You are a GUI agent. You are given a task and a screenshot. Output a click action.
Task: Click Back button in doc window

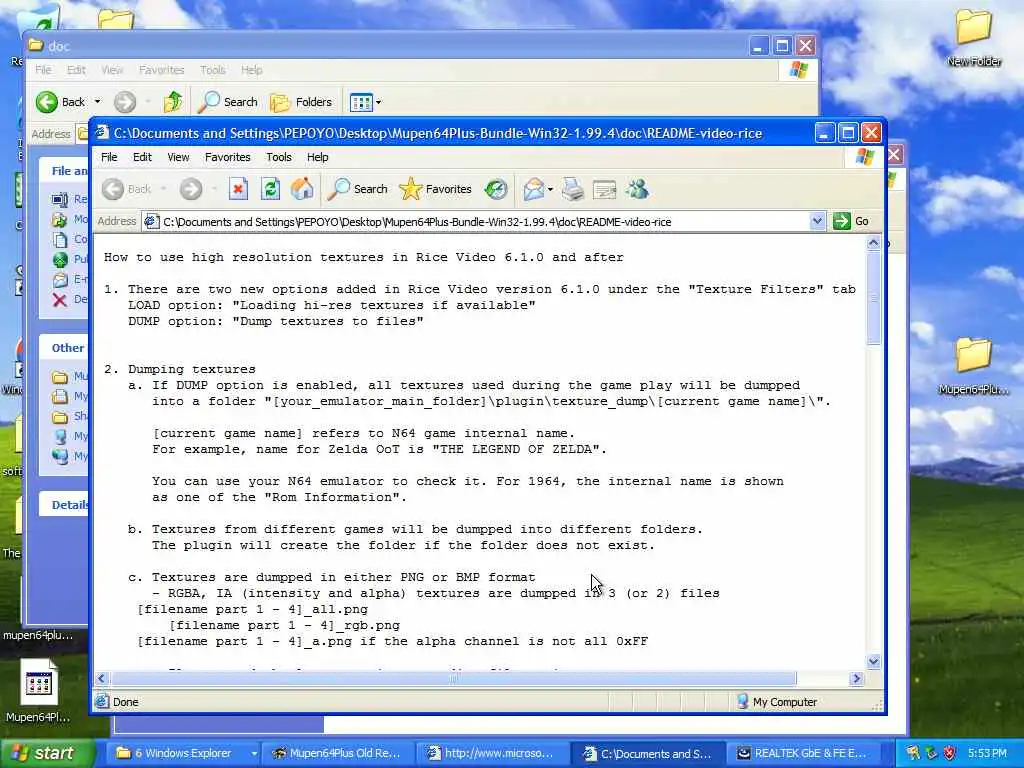click(61, 102)
